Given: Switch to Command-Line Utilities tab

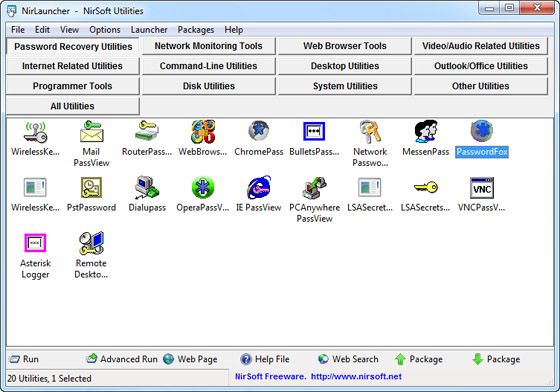Looking at the screenshot, I should point(209,66).
